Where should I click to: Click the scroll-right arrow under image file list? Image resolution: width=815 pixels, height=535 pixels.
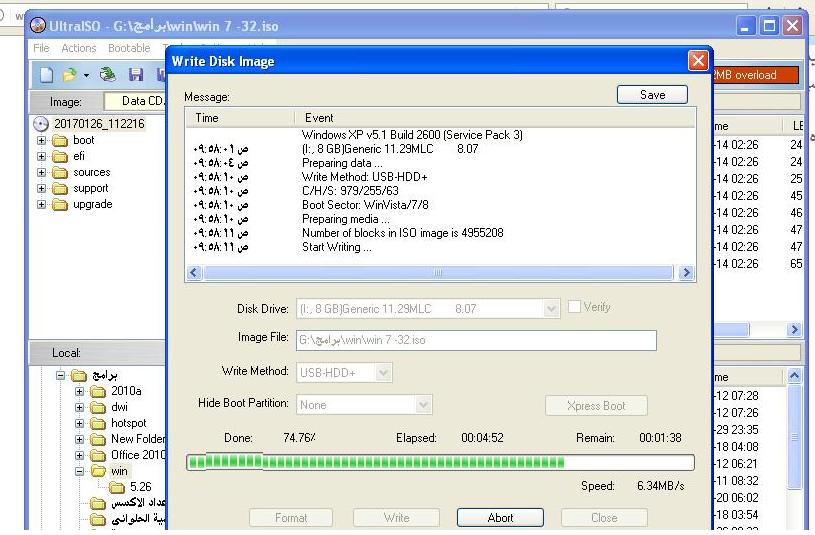tap(794, 329)
